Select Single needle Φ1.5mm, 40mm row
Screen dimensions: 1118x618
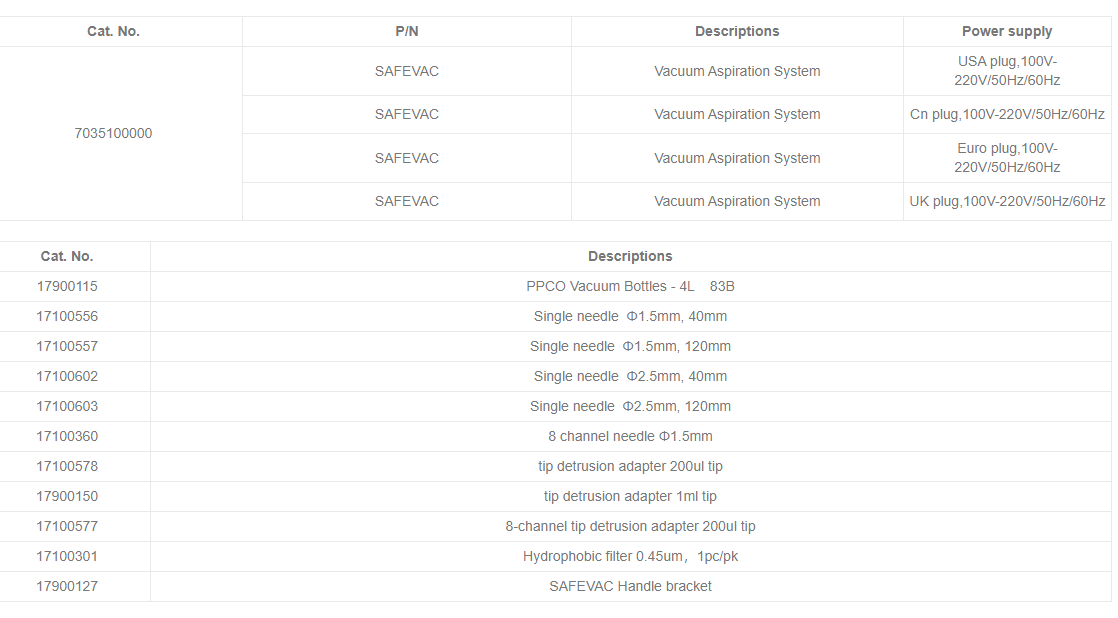(630, 316)
